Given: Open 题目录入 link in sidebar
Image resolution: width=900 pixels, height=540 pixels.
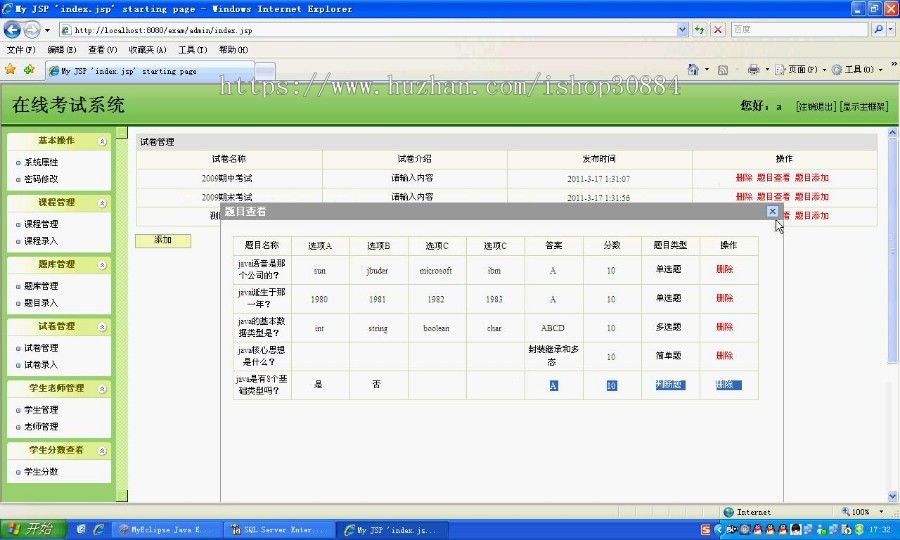Looking at the screenshot, I should pos(41,303).
